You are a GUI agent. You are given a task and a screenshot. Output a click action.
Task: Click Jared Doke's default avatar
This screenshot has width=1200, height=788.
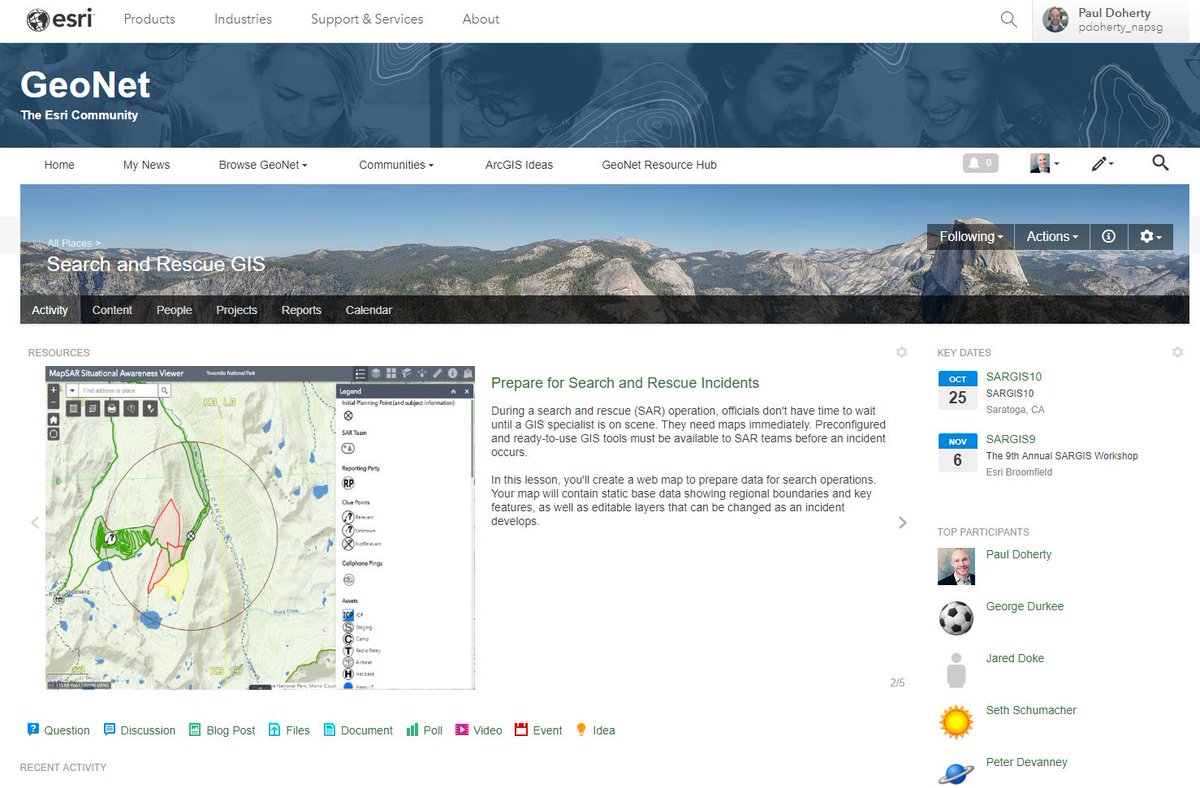[956, 670]
